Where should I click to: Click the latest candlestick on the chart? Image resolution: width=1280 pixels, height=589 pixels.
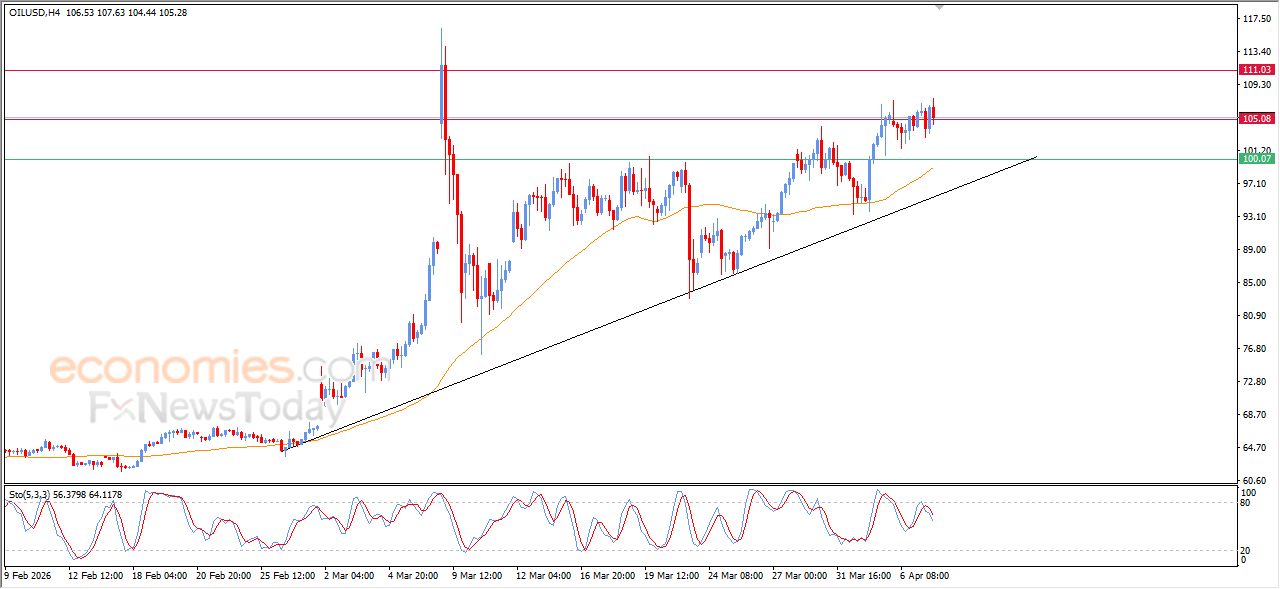click(x=933, y=113)
